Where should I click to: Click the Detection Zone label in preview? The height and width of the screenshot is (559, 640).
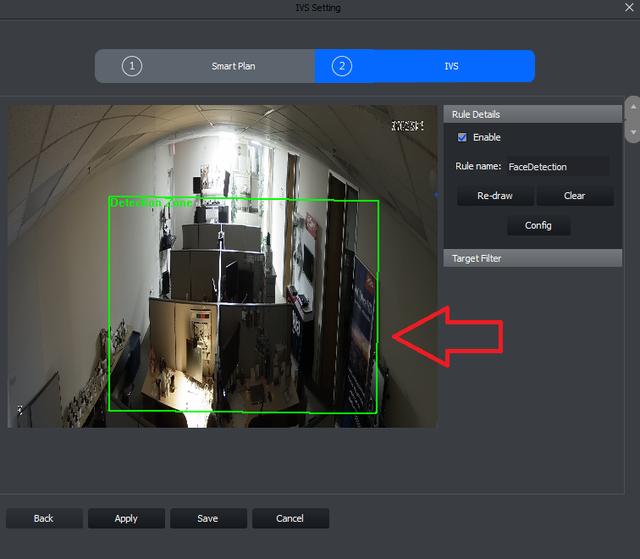[x=150, y=203]
